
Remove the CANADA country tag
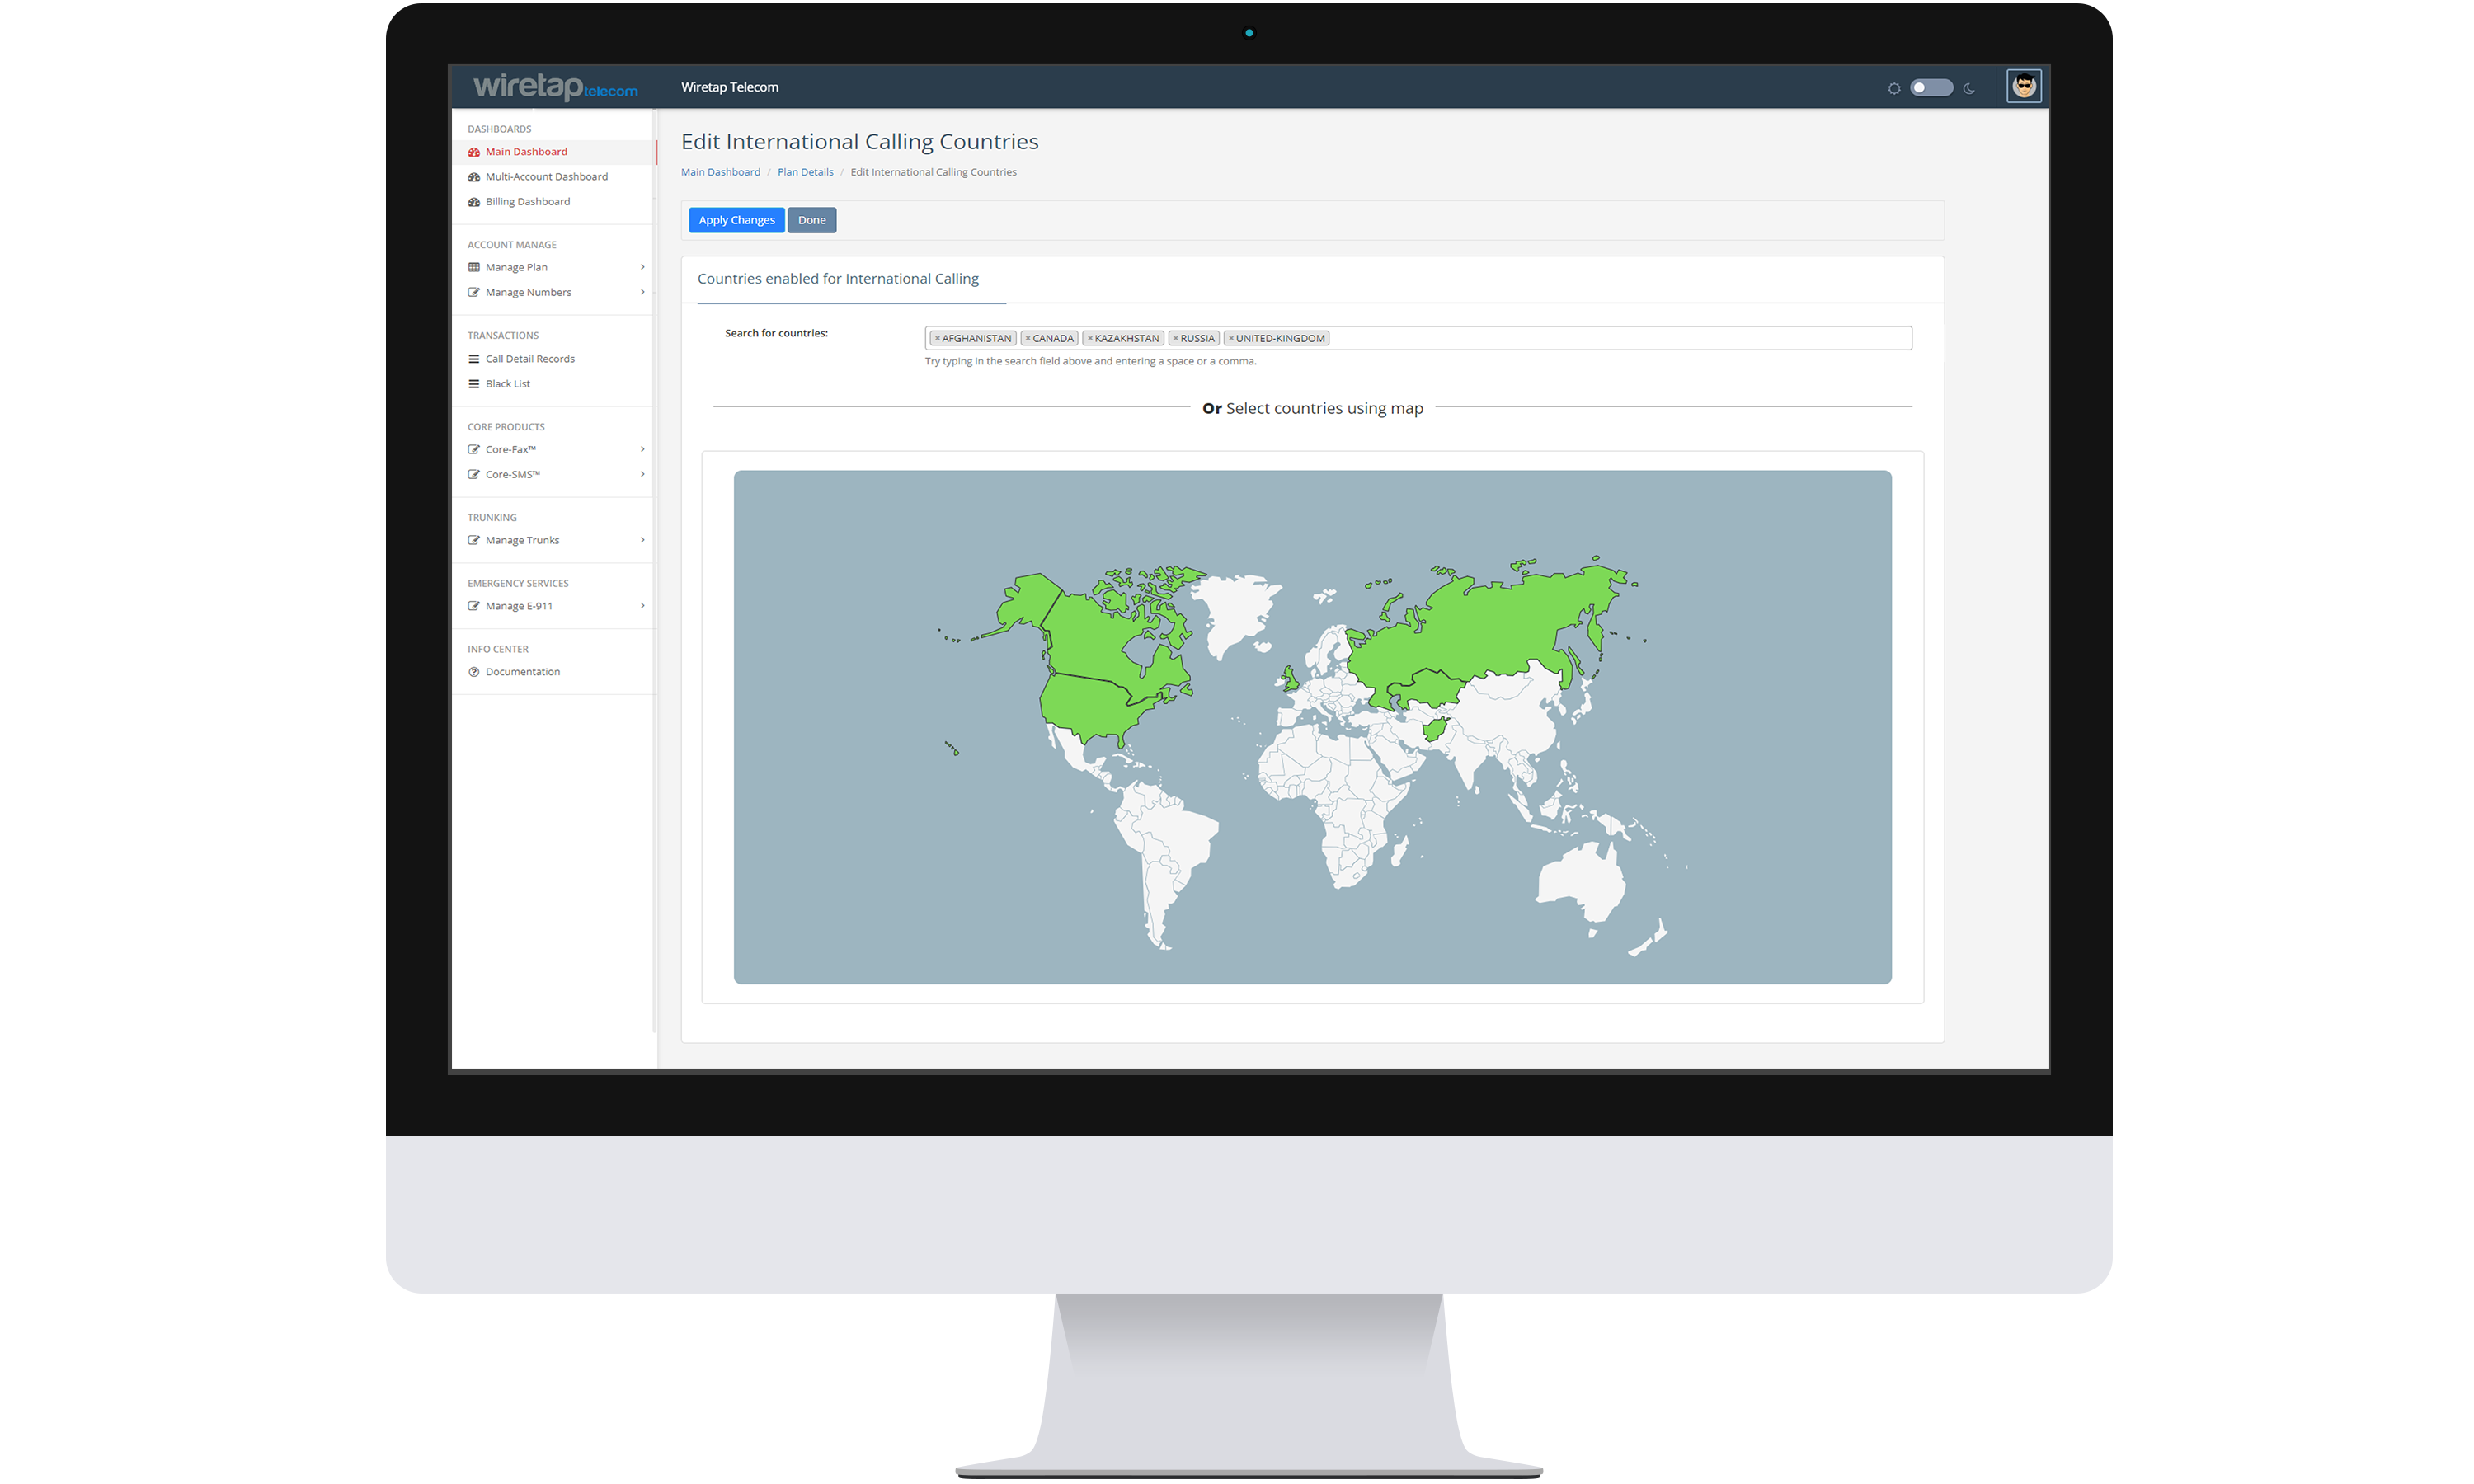(1027, 339)
